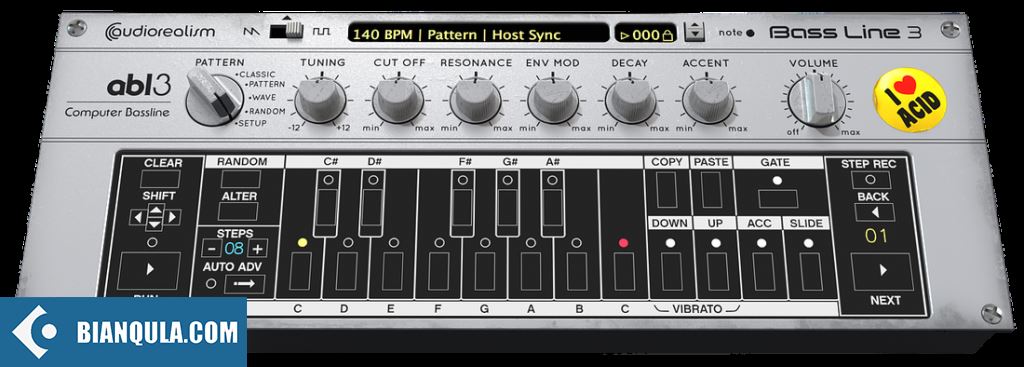This screenshot has height=367, width=1024.
Task: Click the AUTO ADV arrow button
Action: [x=244, y=284]
